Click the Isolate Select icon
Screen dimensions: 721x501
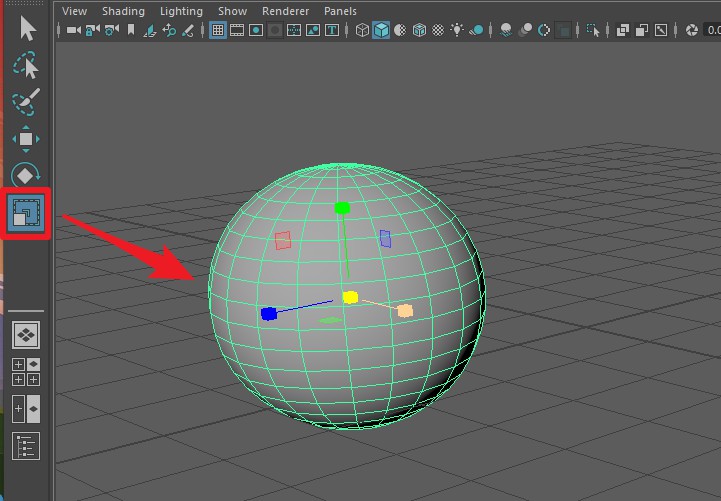point(593,30)
